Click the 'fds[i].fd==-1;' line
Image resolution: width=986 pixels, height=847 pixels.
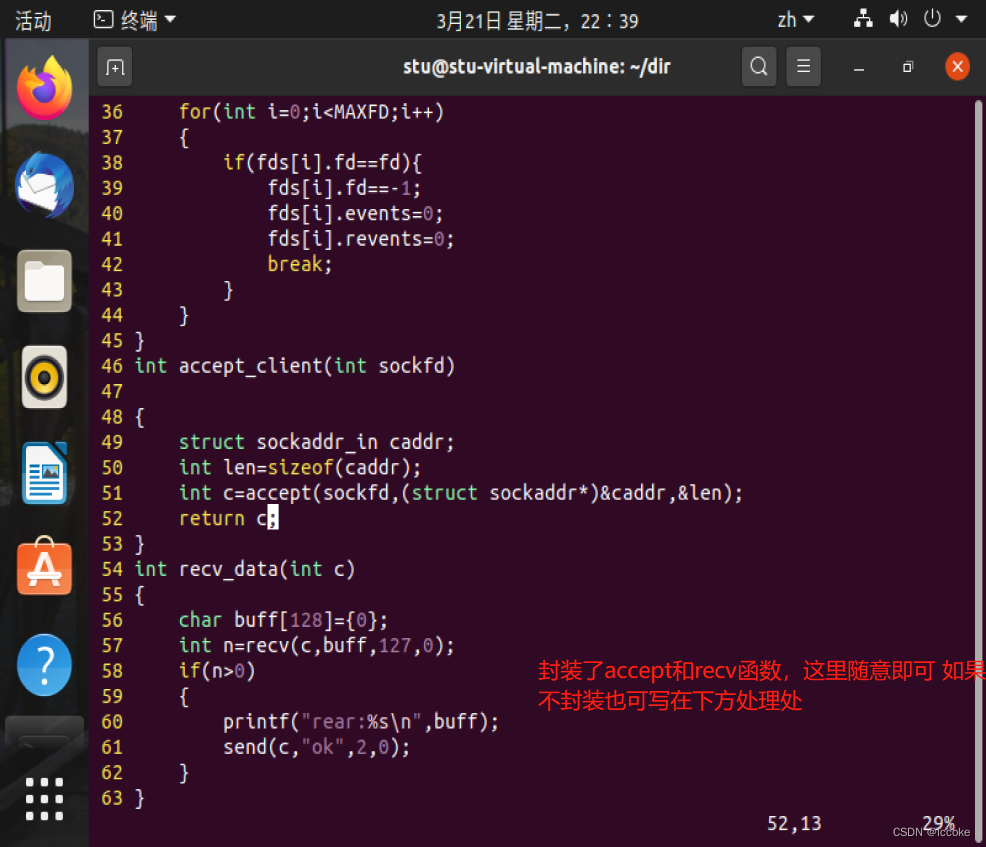pyautogui.click(x=344, y=188)
